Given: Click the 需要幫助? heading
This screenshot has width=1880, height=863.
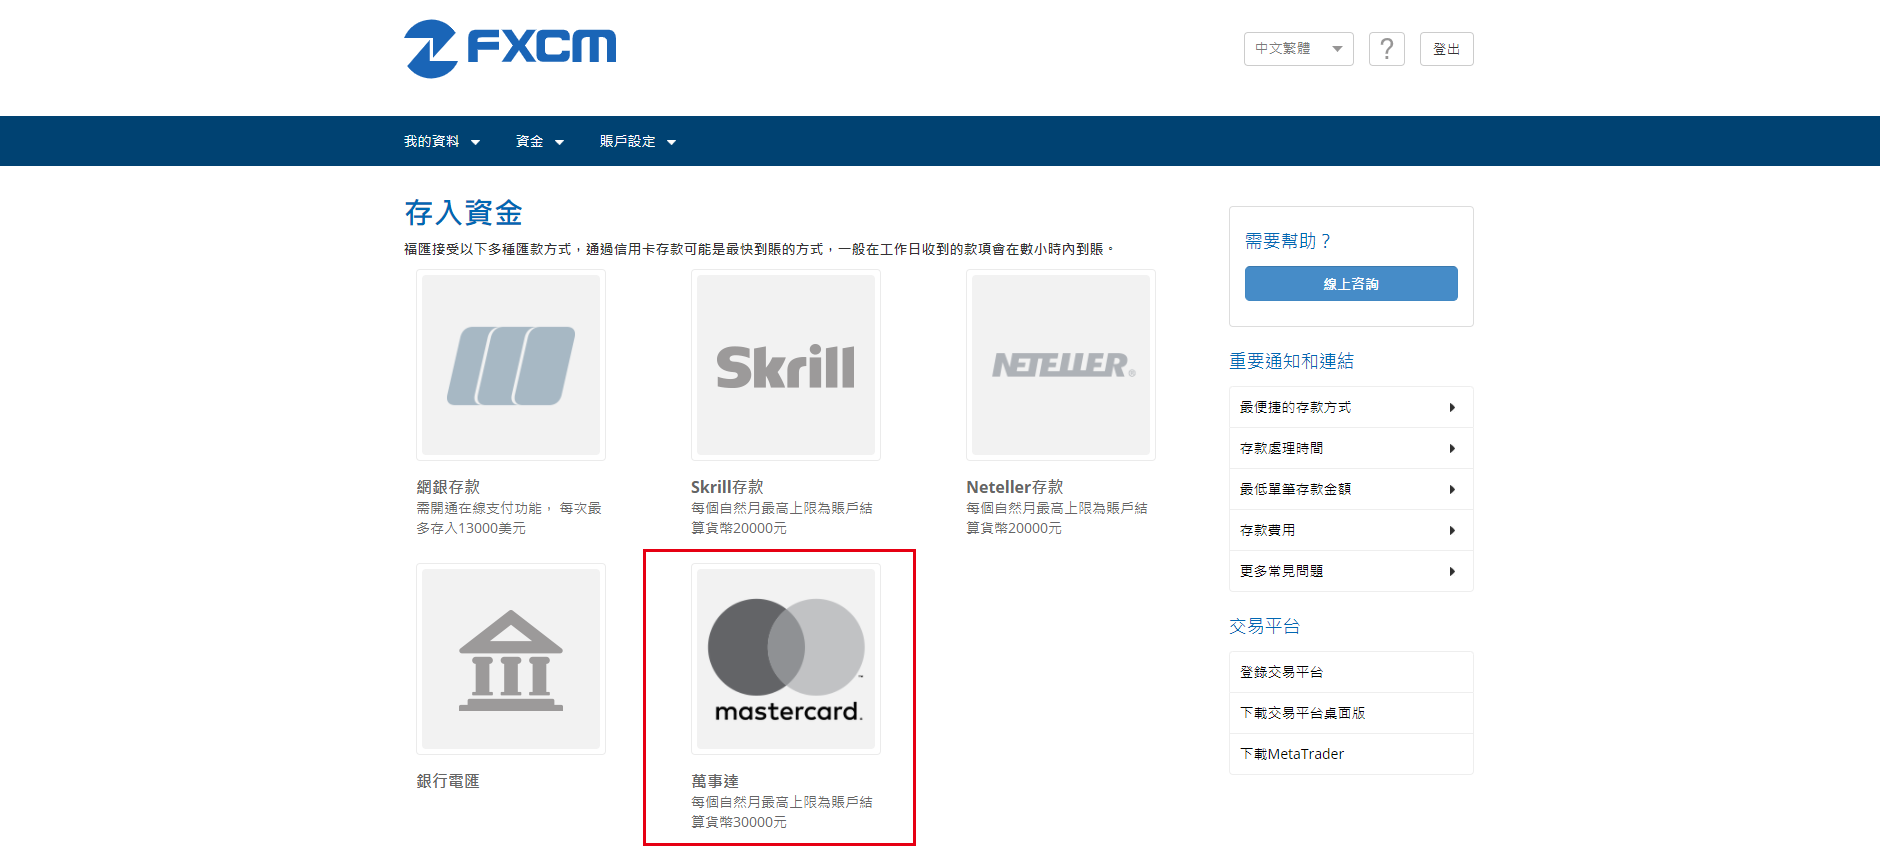Looking at the screenshot, I should tap(1288, 241).
